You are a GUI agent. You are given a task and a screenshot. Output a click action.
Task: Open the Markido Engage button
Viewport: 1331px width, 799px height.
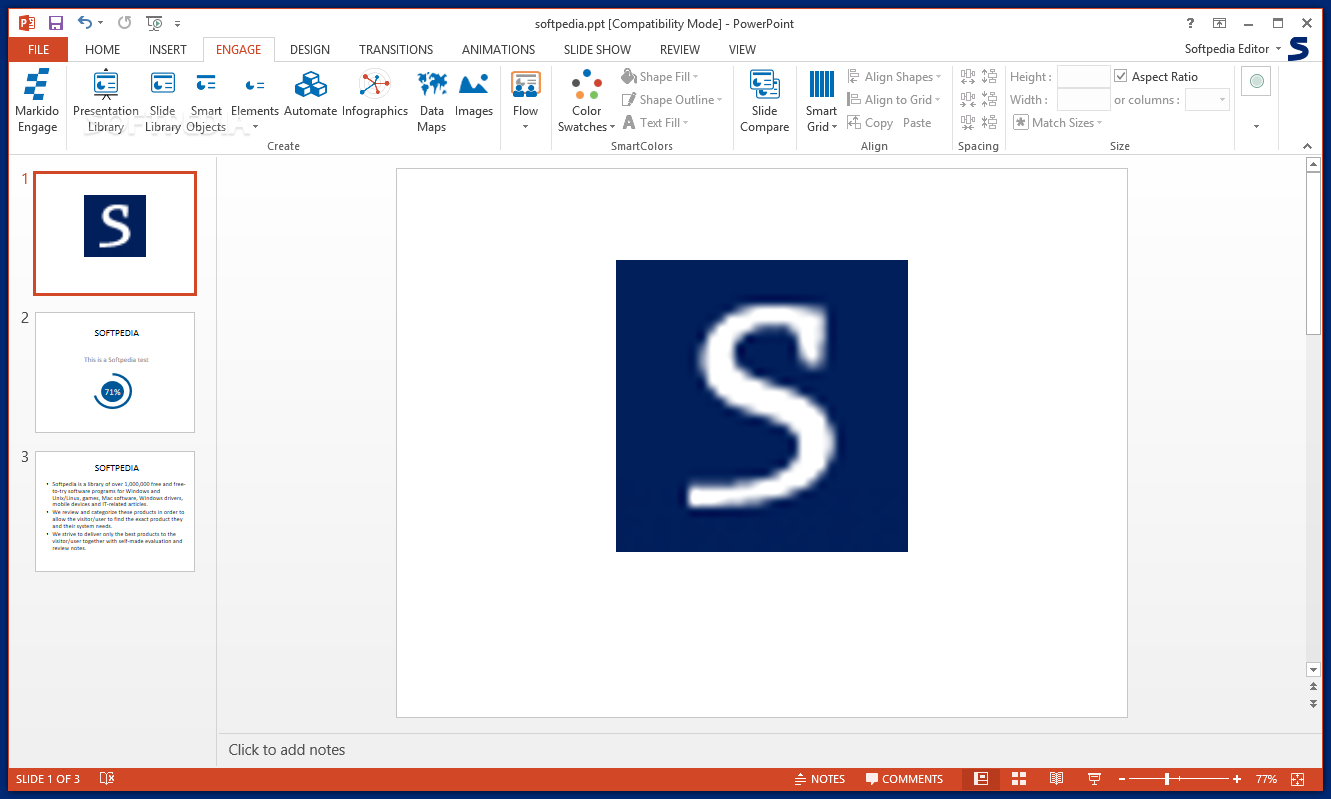pos(37,101)
